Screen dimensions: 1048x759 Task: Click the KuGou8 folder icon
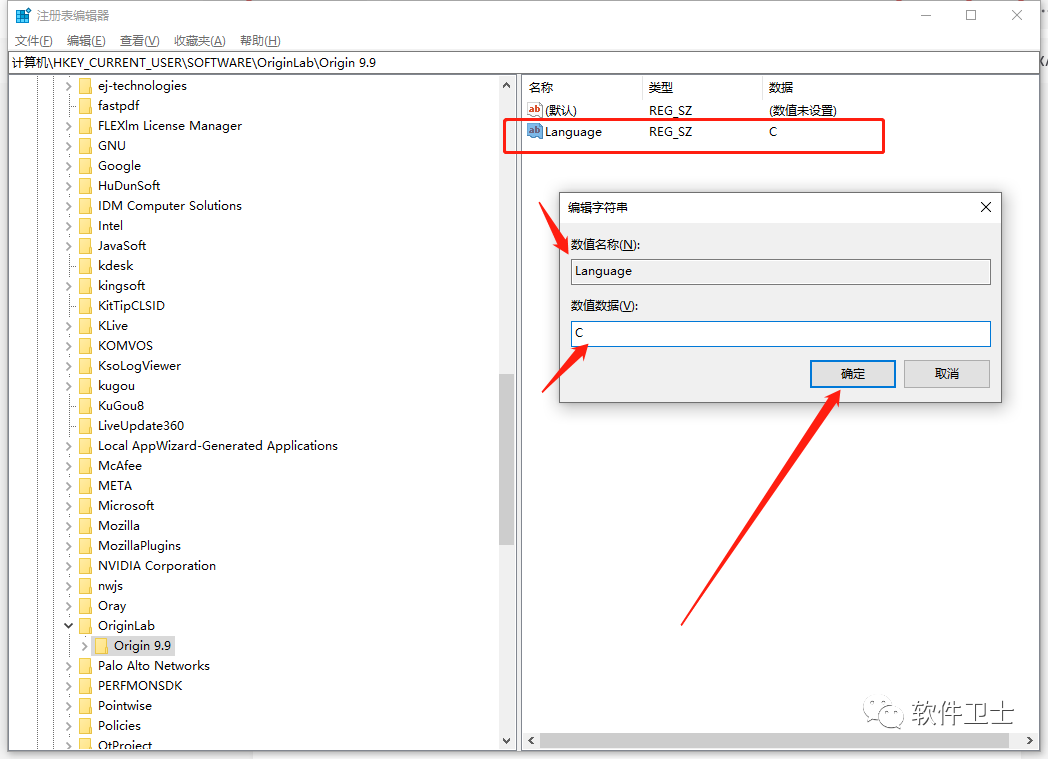tap(86, 406)
